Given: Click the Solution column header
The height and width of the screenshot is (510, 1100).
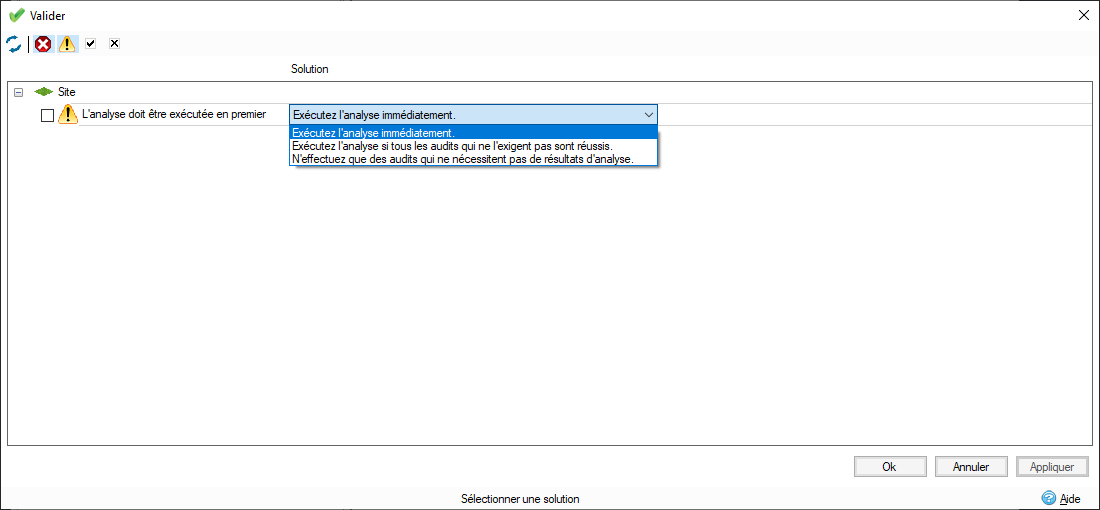Looking at the screenshot, I should pyautogui.click(x=310, y=69).
